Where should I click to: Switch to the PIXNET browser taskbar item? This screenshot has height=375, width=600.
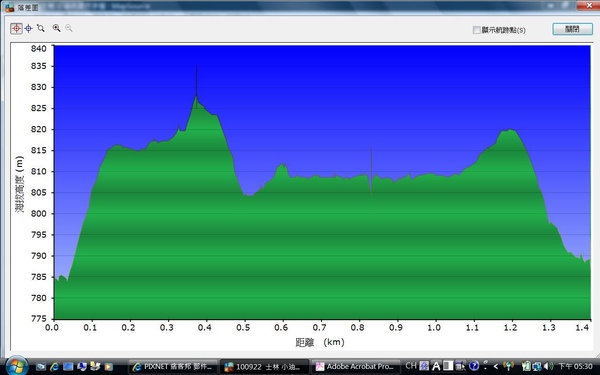[x=173, y=367]
